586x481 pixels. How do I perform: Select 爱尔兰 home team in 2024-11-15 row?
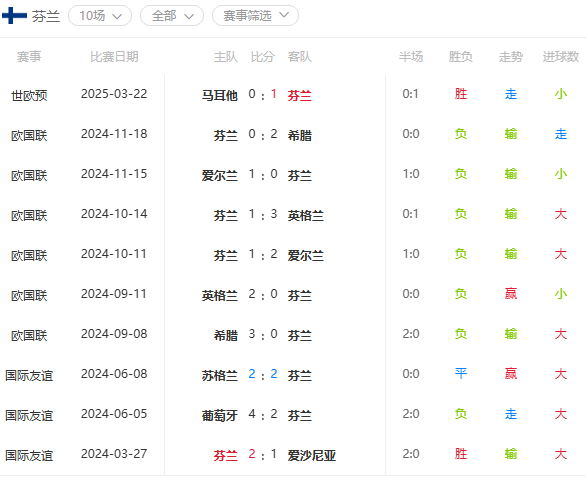[x=219, y=176]
